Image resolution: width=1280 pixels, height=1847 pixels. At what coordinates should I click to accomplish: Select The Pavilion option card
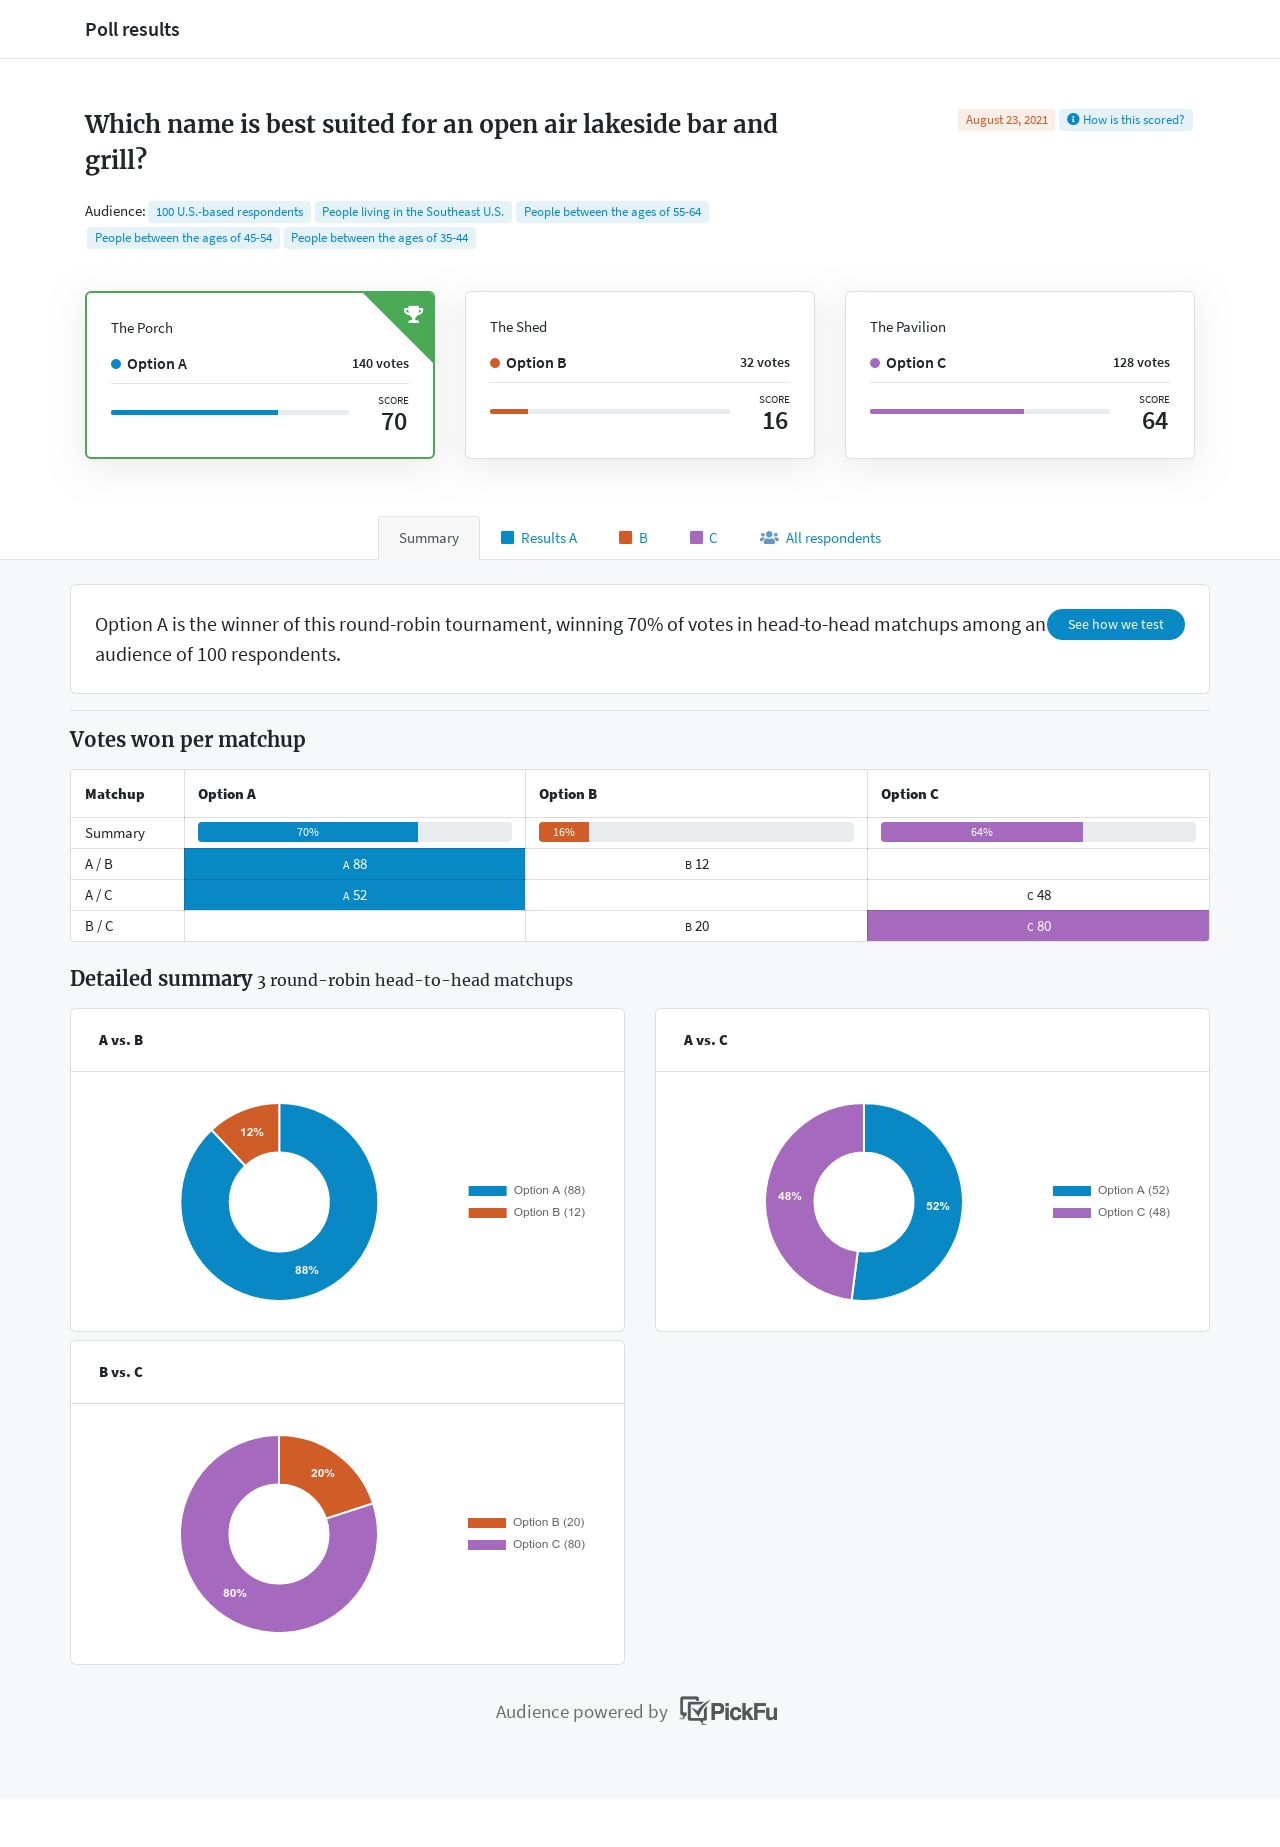1020,375
